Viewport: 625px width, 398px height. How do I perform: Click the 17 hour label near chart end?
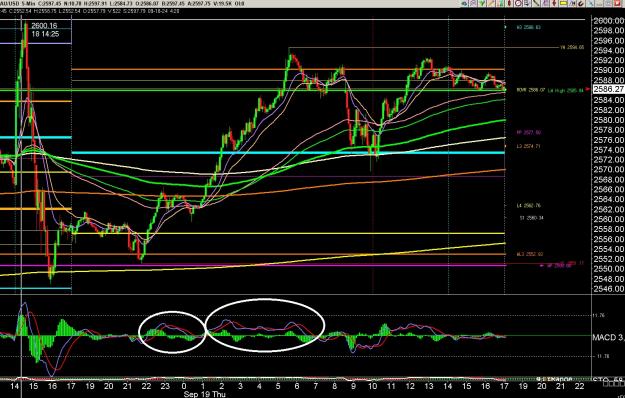[x=504, y=386]
